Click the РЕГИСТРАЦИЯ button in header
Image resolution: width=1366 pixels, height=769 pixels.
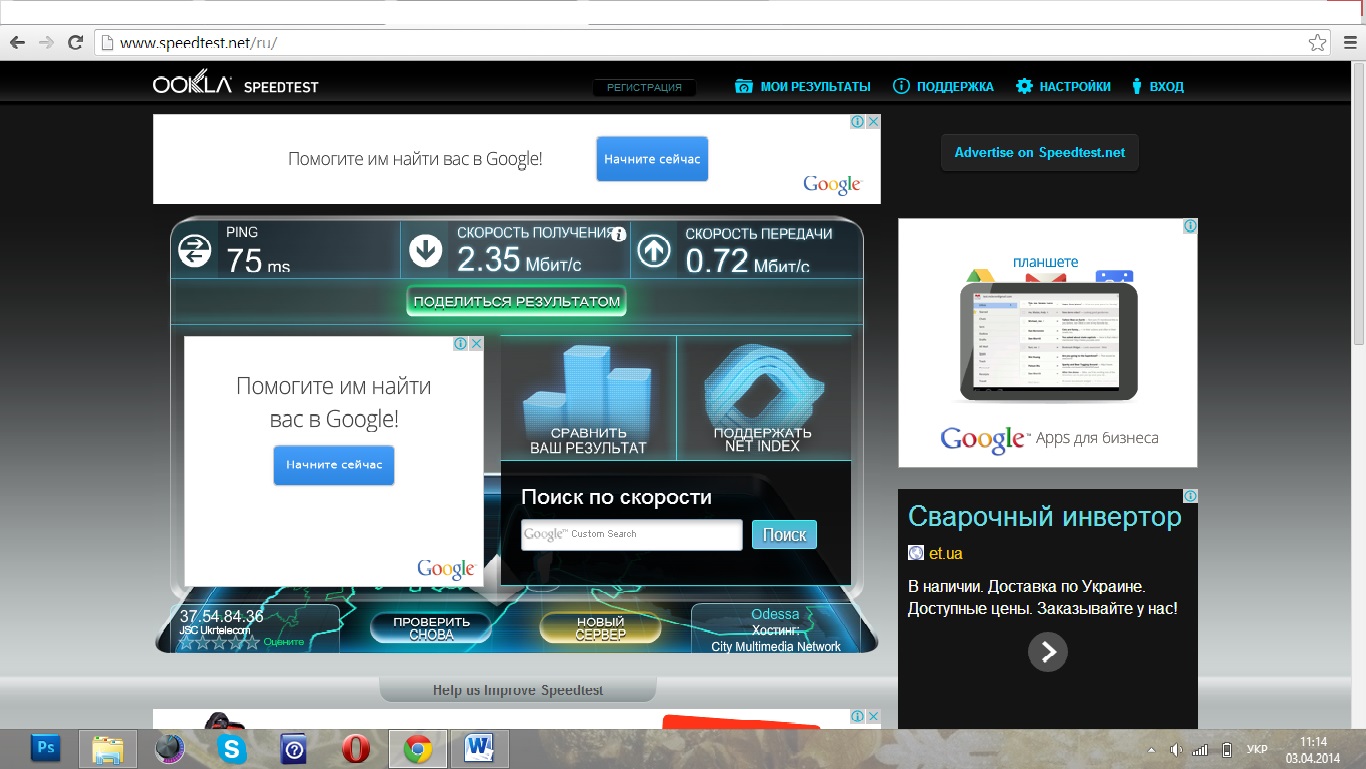click(x=644, y=87)
